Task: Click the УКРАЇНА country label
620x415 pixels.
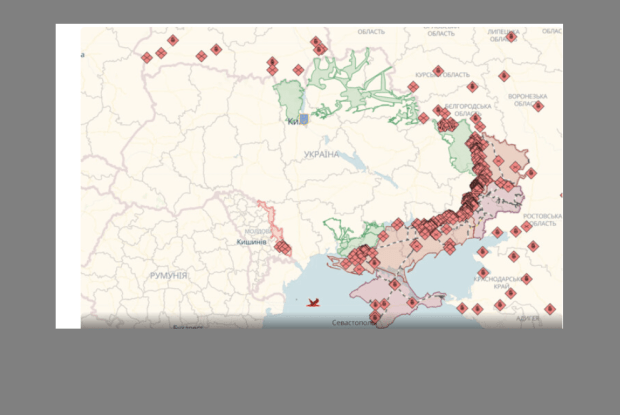Action: pyautogui.click(x=322, y=155)
